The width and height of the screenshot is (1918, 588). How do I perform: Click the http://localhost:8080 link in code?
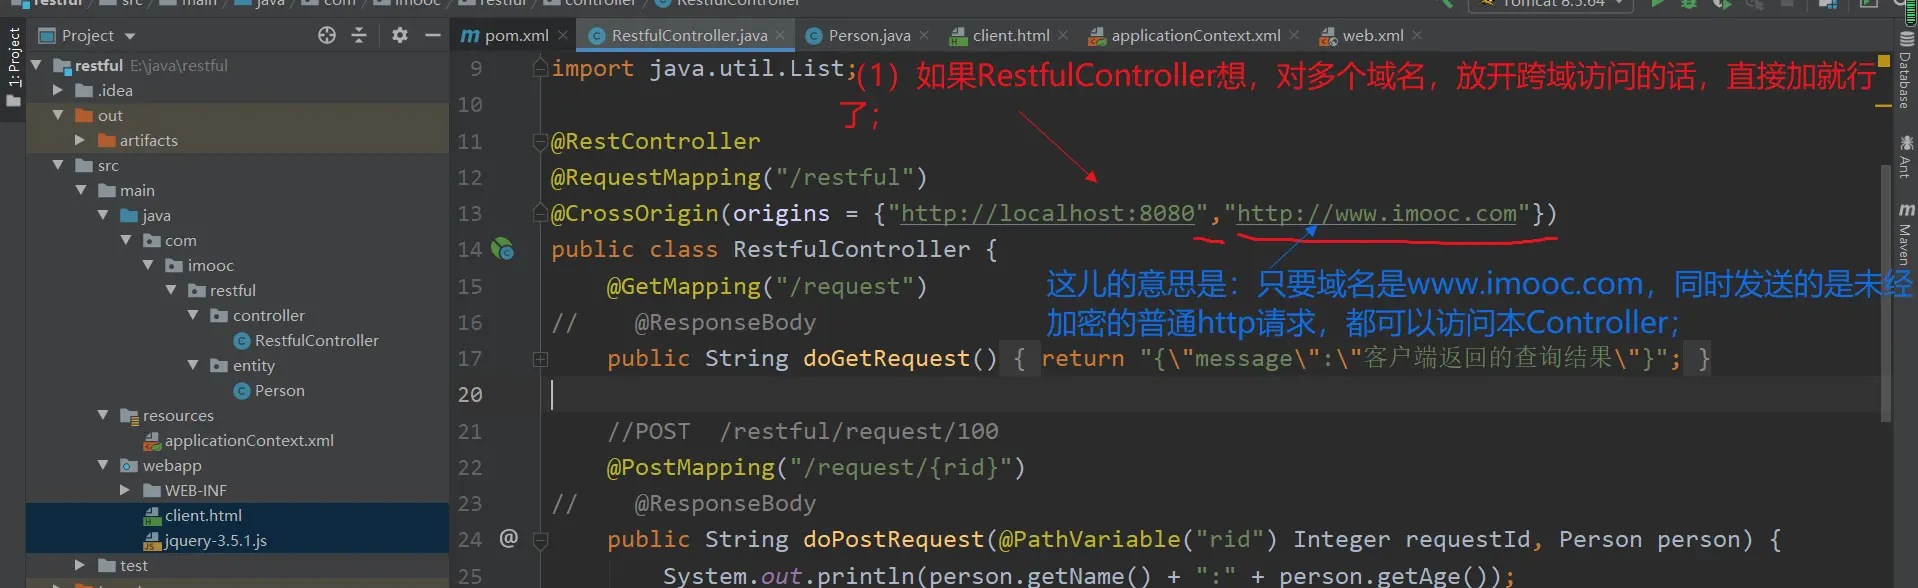[1047, 213]
